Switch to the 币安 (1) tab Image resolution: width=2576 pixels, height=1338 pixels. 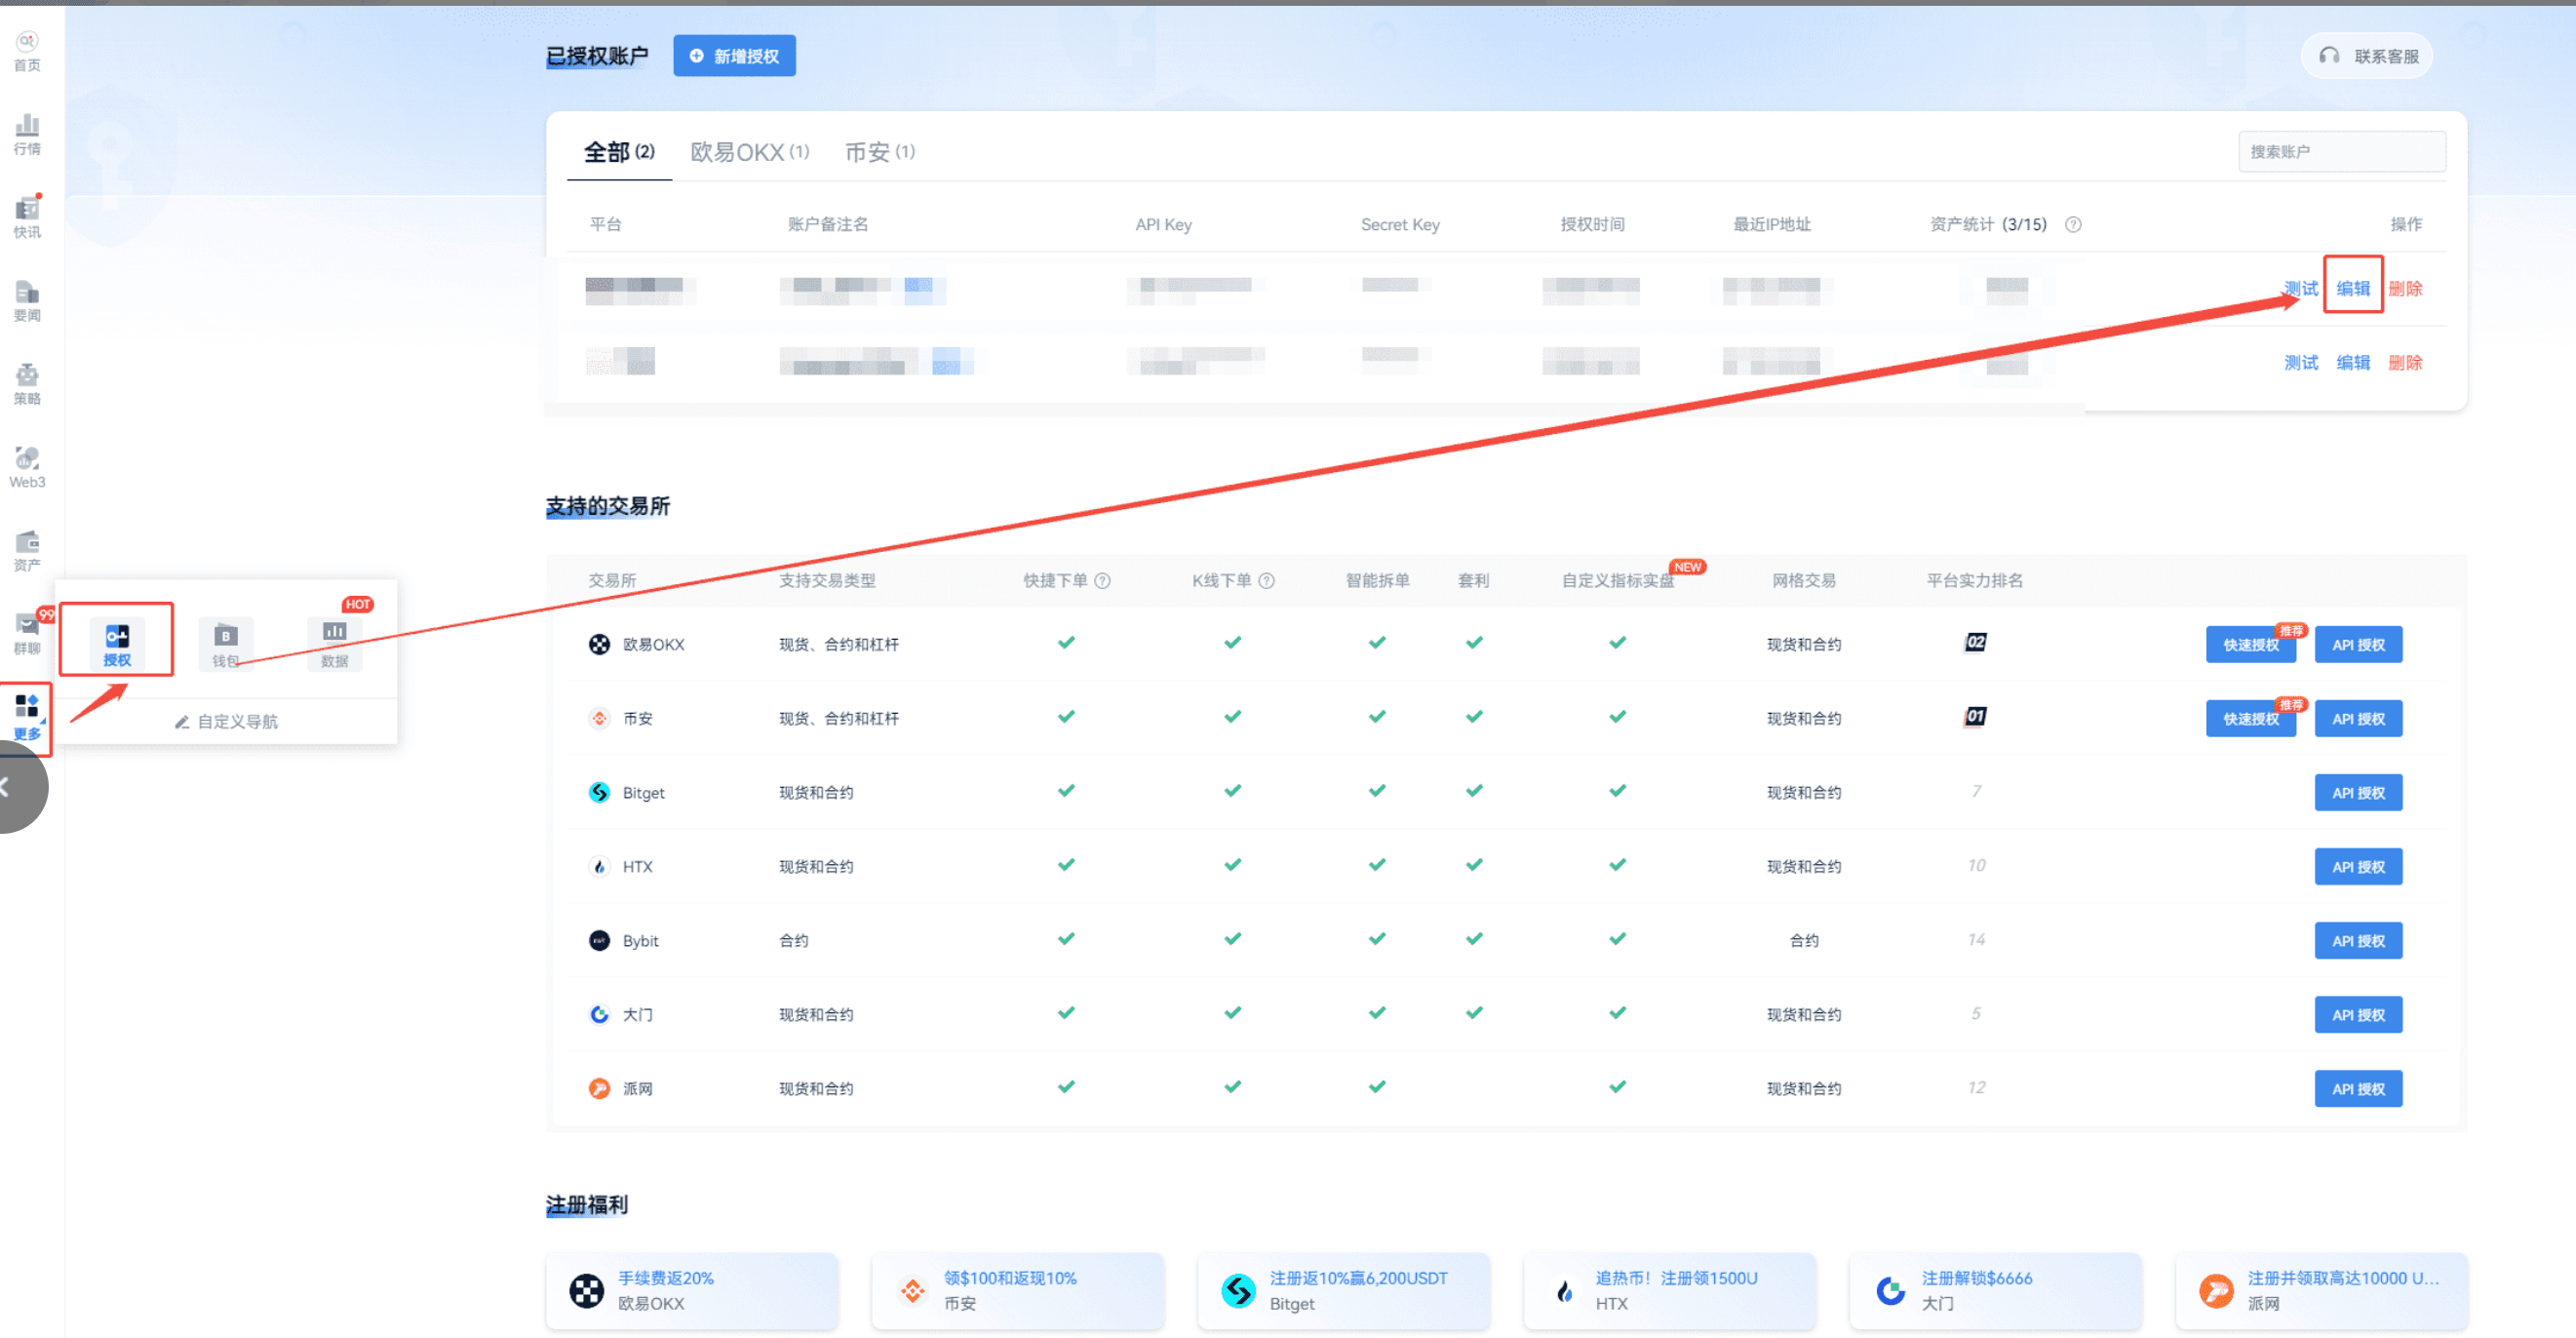880,152
